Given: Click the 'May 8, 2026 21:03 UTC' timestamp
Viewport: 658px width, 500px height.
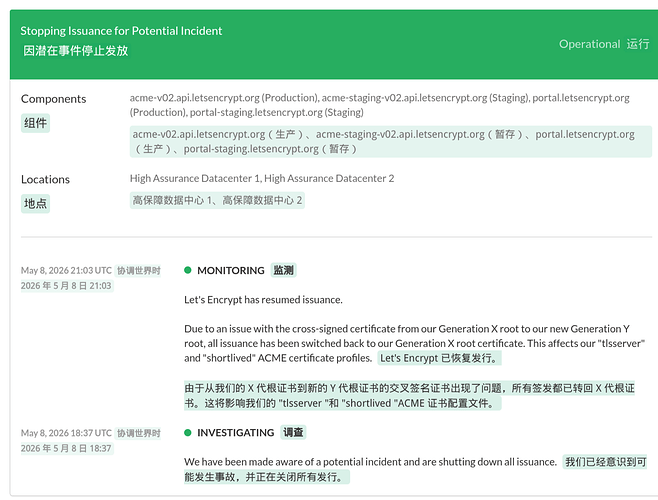Looking at the screenshot, I should [x=66, y=270].
